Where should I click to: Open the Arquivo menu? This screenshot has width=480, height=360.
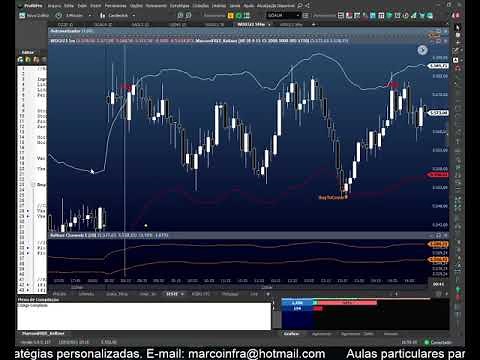[54, 6]
